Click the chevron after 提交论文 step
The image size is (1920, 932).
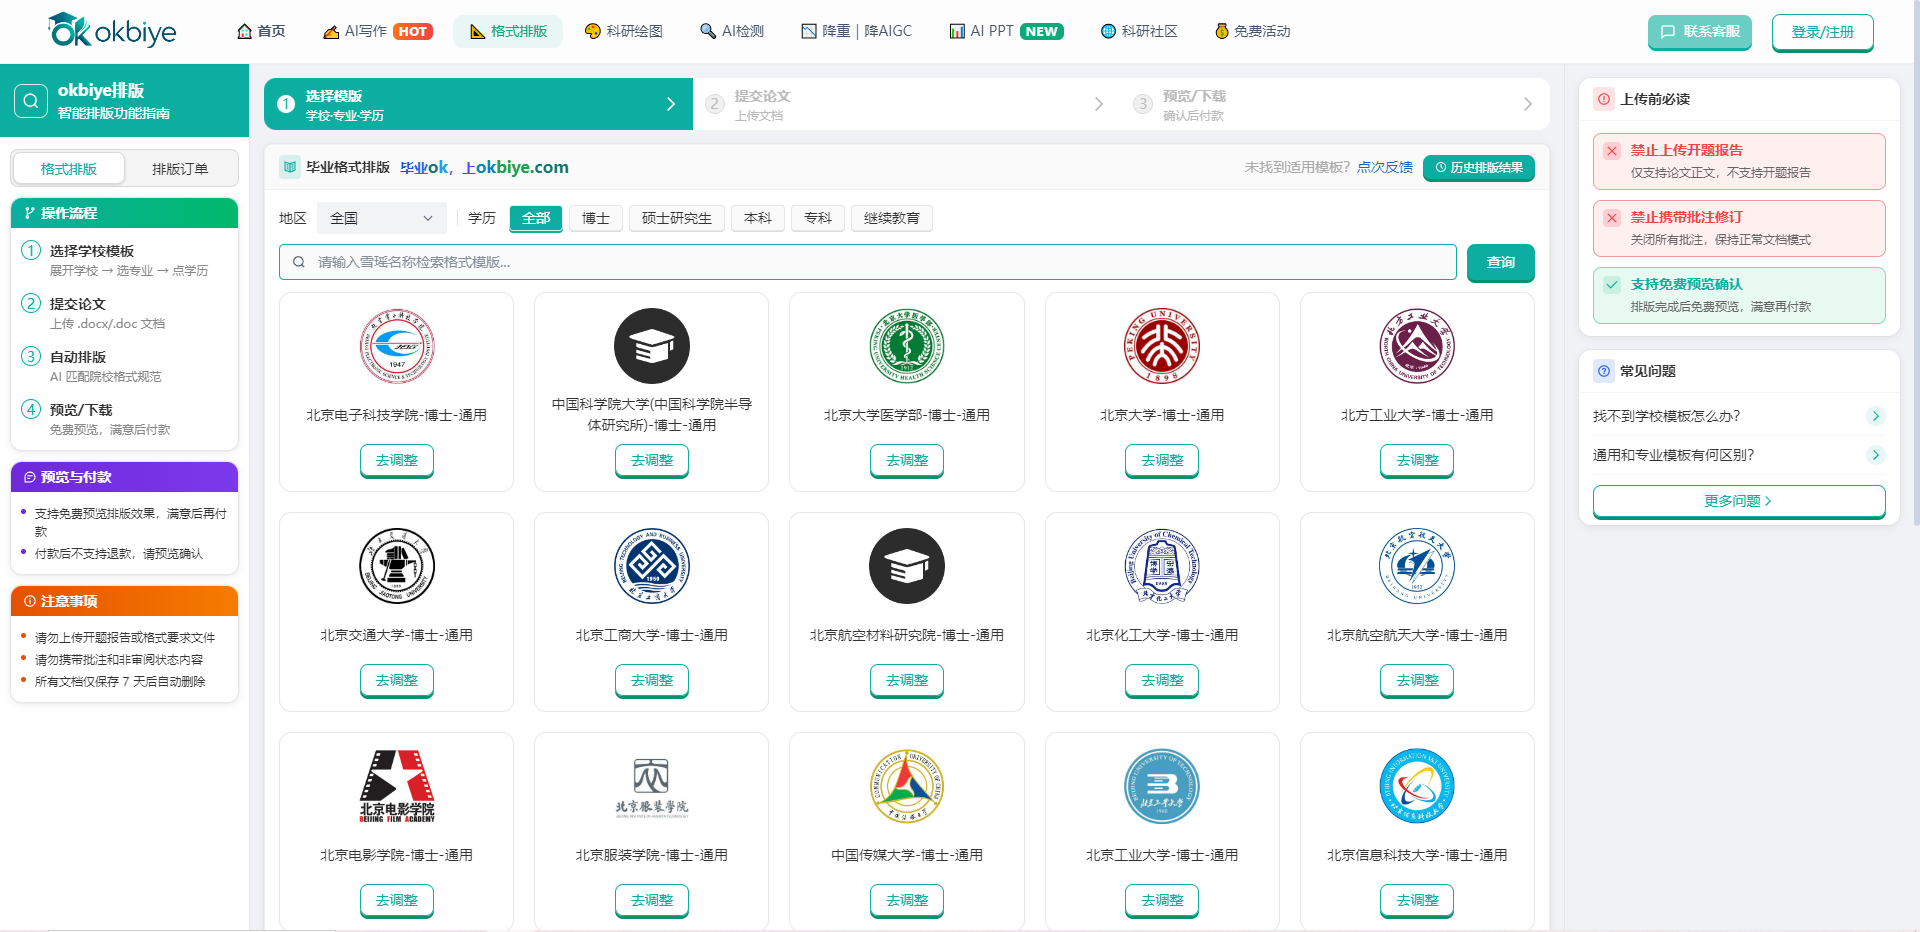pyautogui.click(x=1099, y=104)
